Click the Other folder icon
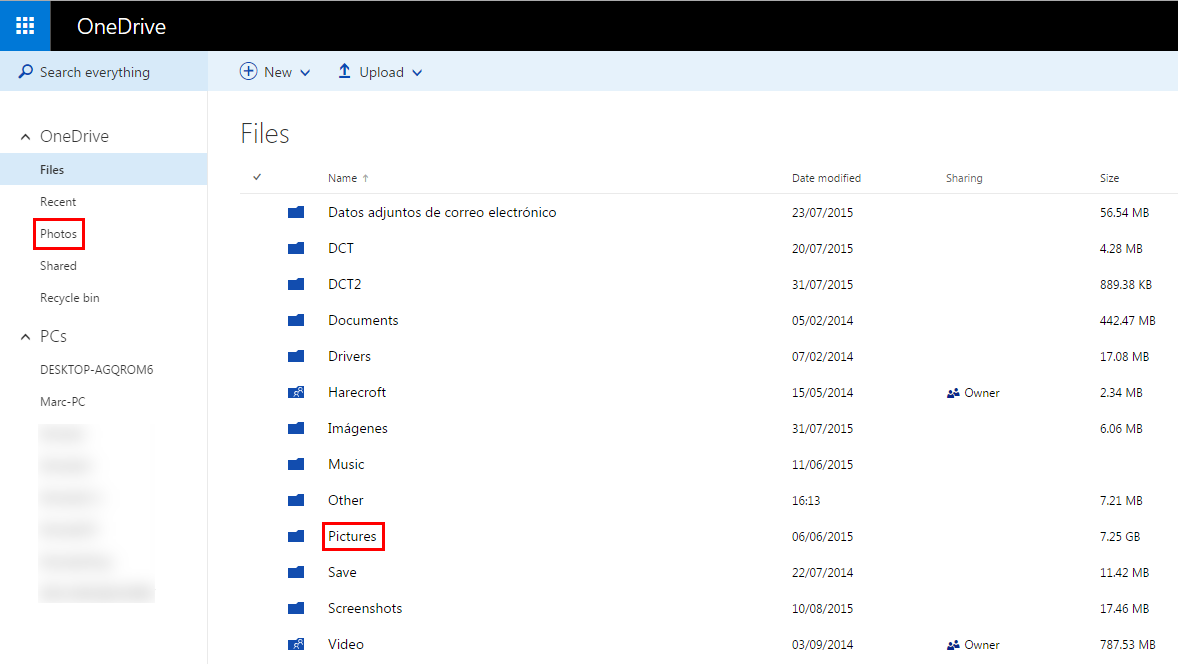The height and width of the screenshot is (664, 1178). tap(296, 500)
